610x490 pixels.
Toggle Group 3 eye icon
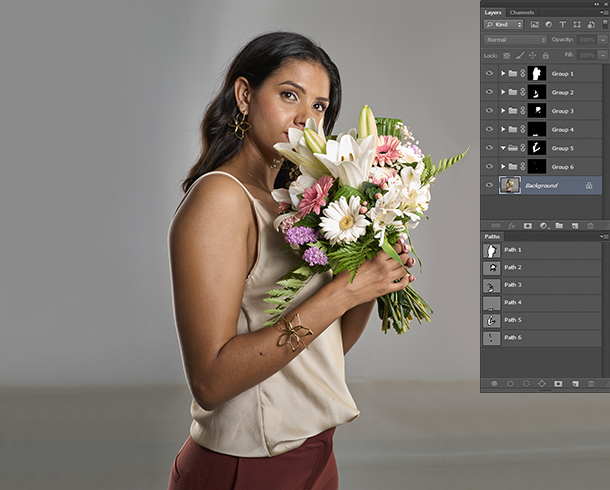click(x=489, y=110)
